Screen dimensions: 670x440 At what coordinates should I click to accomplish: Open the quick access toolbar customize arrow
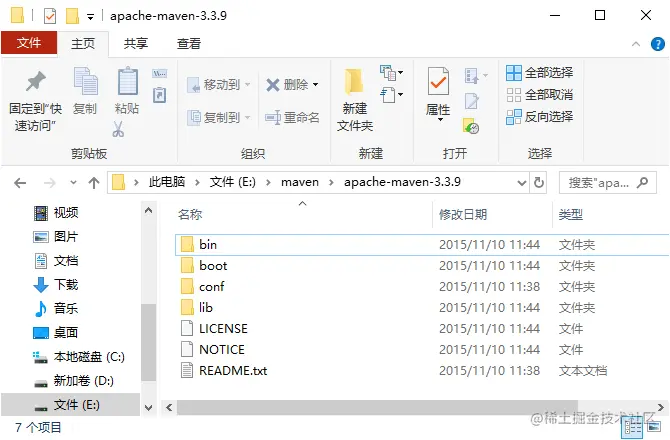91,17
